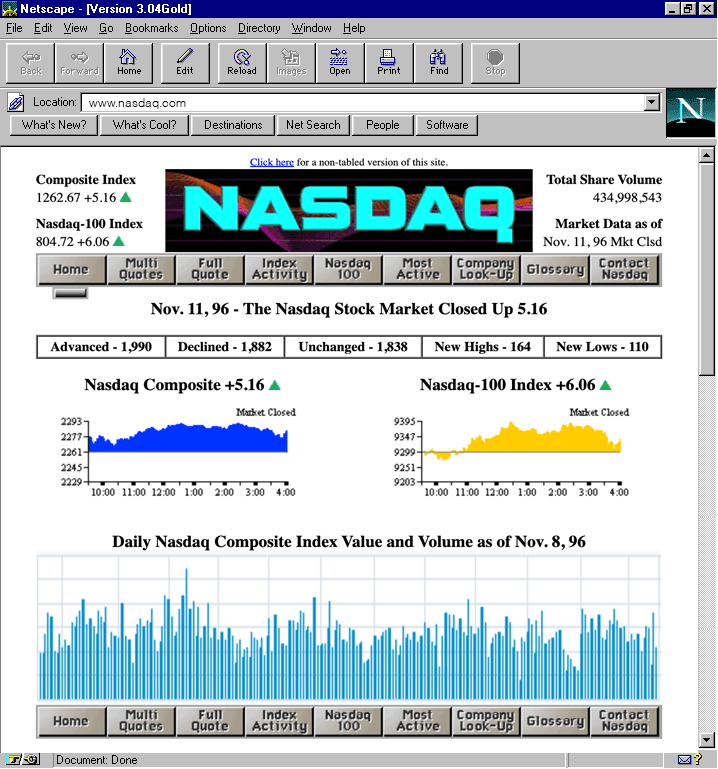Image resolution: width=718 pixels, height=769 pixels.
Task: Expand the Location history dropdown
Action: click(x=651, y=103)
